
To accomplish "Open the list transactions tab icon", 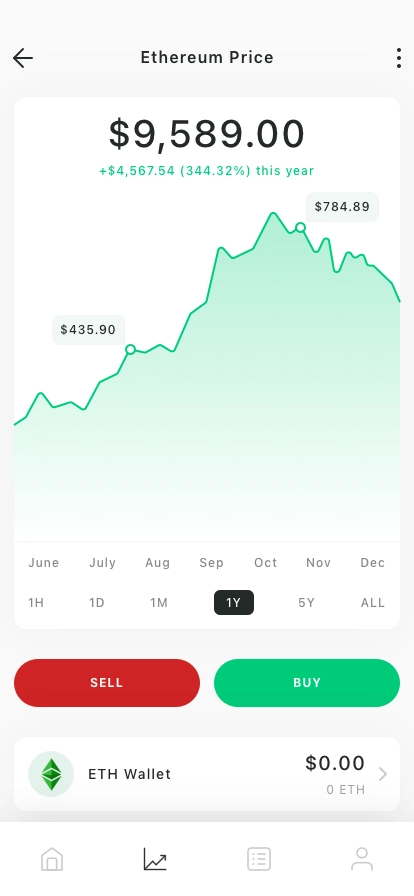I will [258, 859].
